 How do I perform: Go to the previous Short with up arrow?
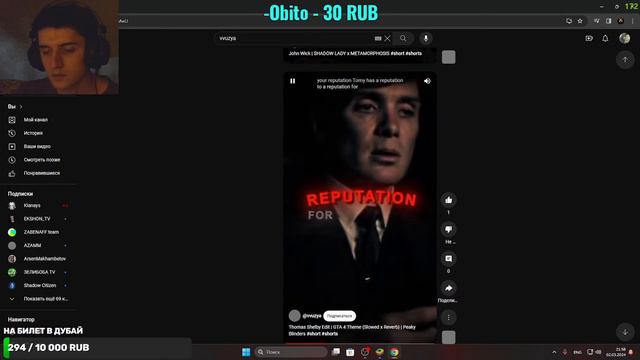pos(625,60)
